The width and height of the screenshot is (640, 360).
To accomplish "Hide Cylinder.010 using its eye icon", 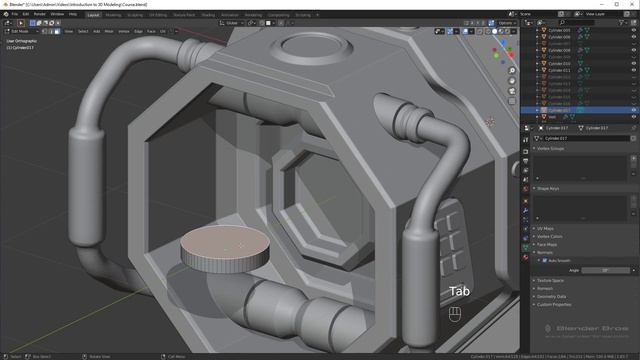I will pos(634,64).
